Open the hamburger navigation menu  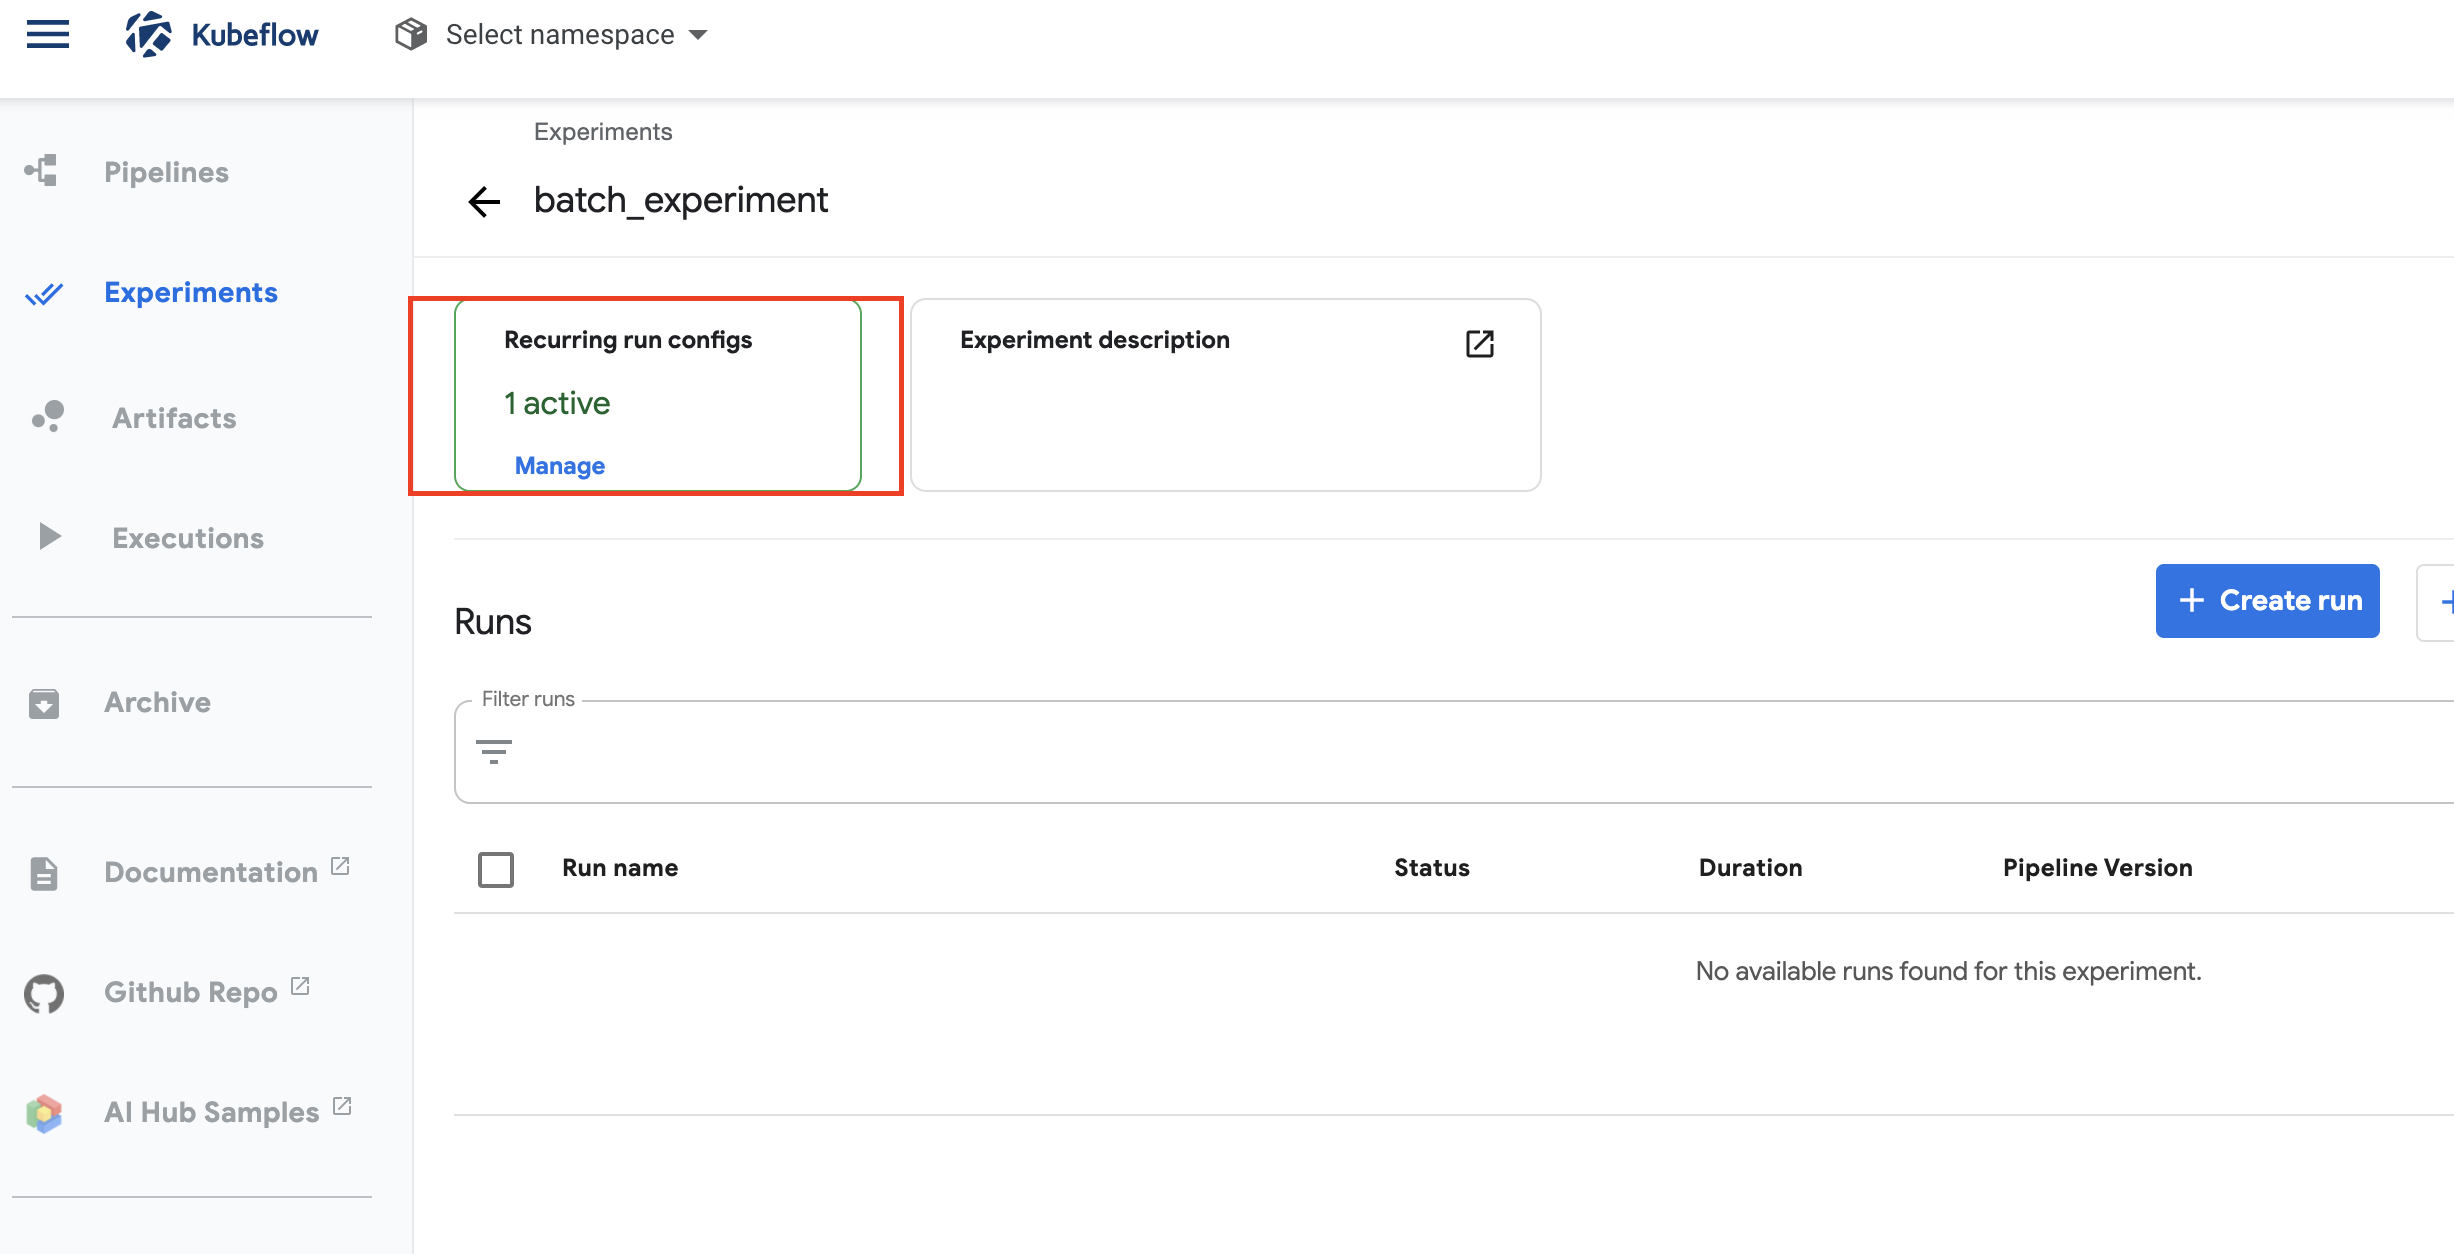48,35
